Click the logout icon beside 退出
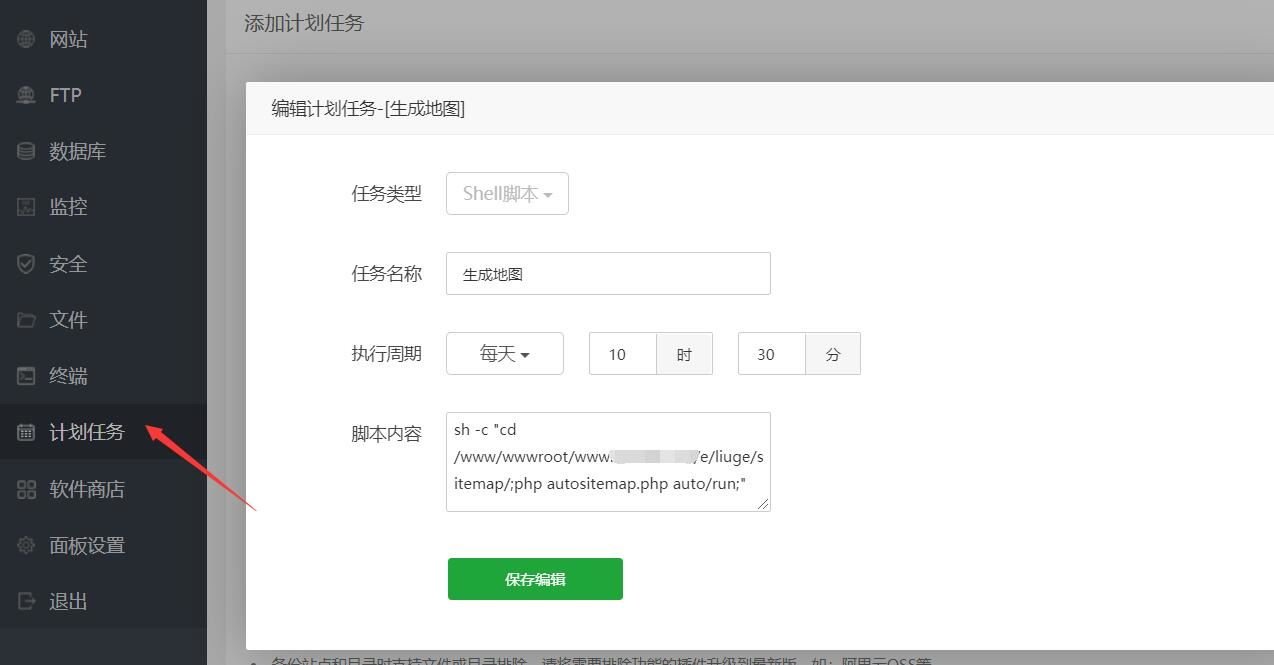Image resolution: width=1274 pixels, height=665 pixels. 27,601
